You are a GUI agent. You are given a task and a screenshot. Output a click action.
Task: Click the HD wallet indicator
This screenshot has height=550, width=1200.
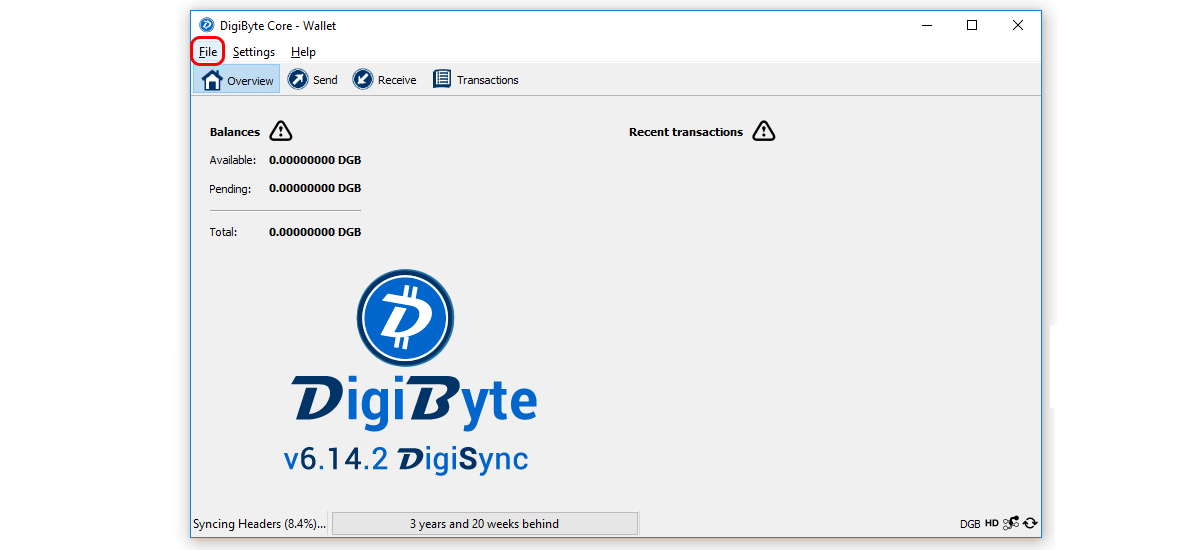pyautogui.click(x=991, y=523)
